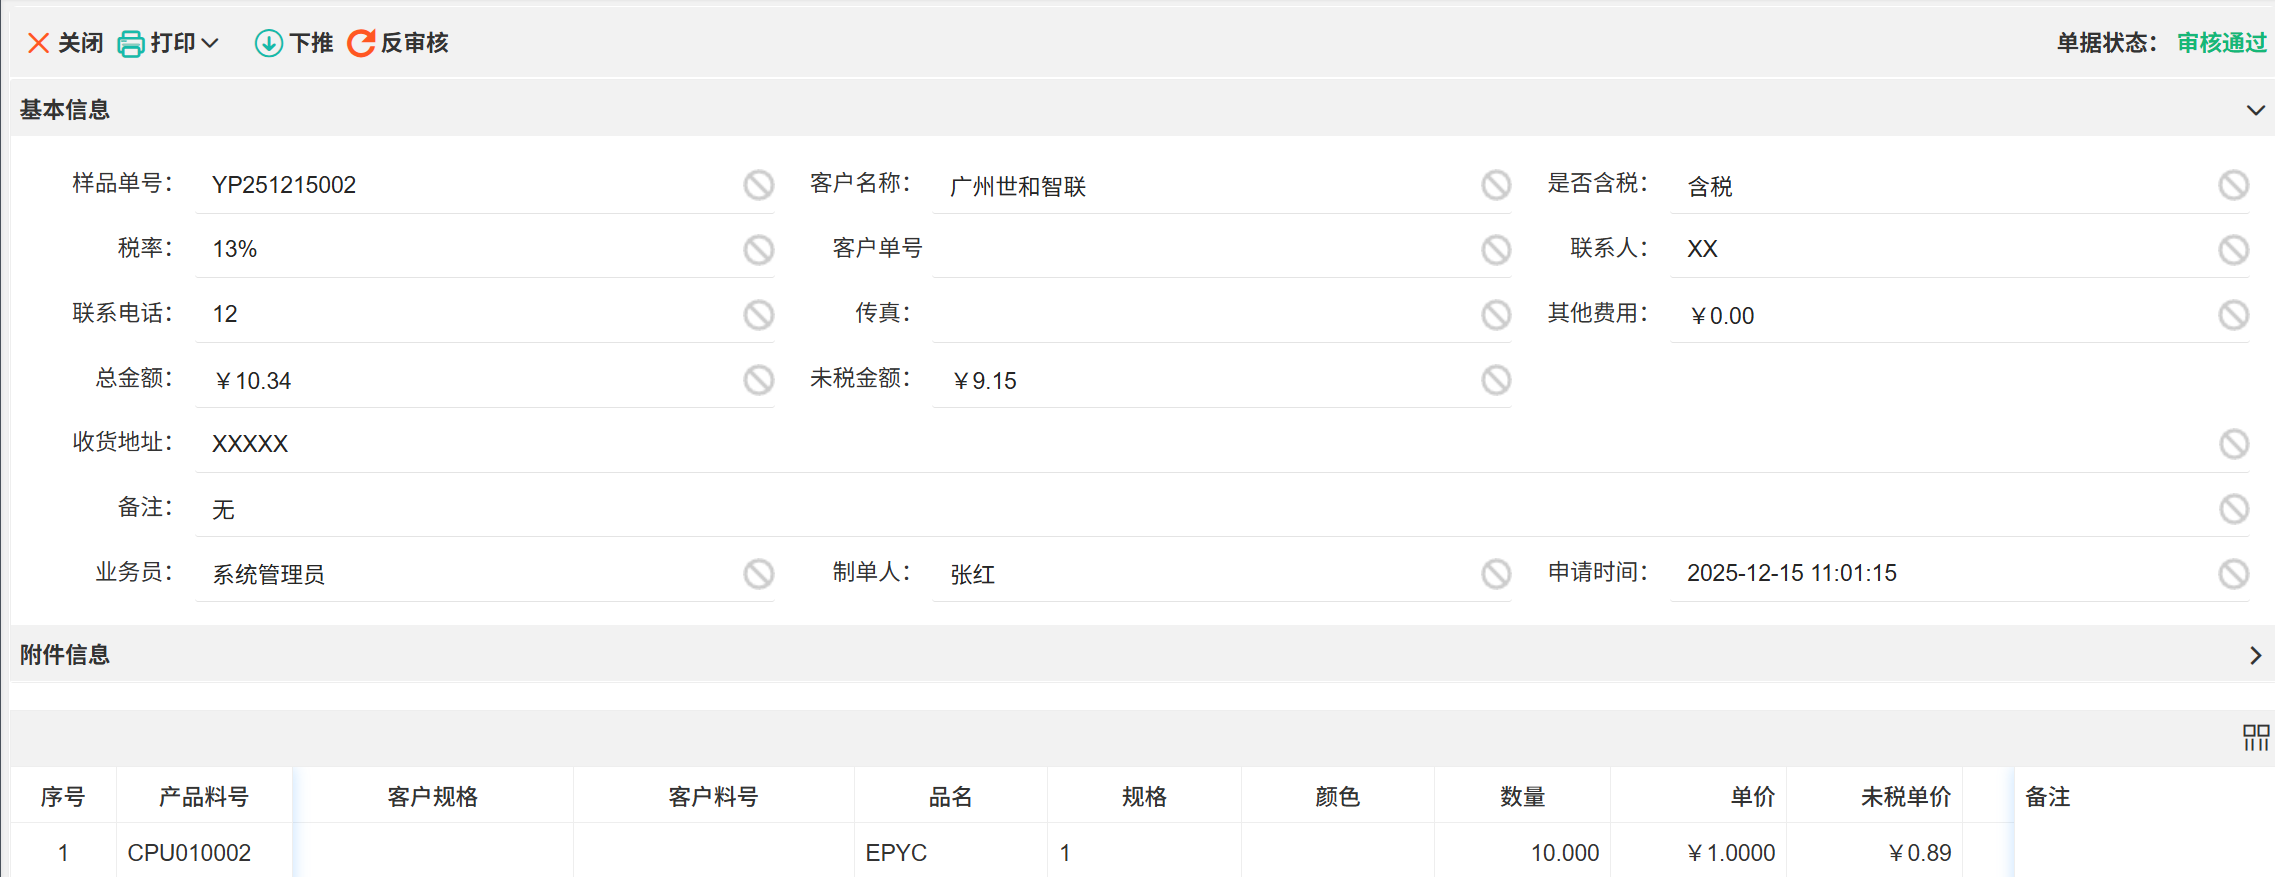Click disabled icon beside customer name field
The image size is (2275, 877).
pos(1496,185)
